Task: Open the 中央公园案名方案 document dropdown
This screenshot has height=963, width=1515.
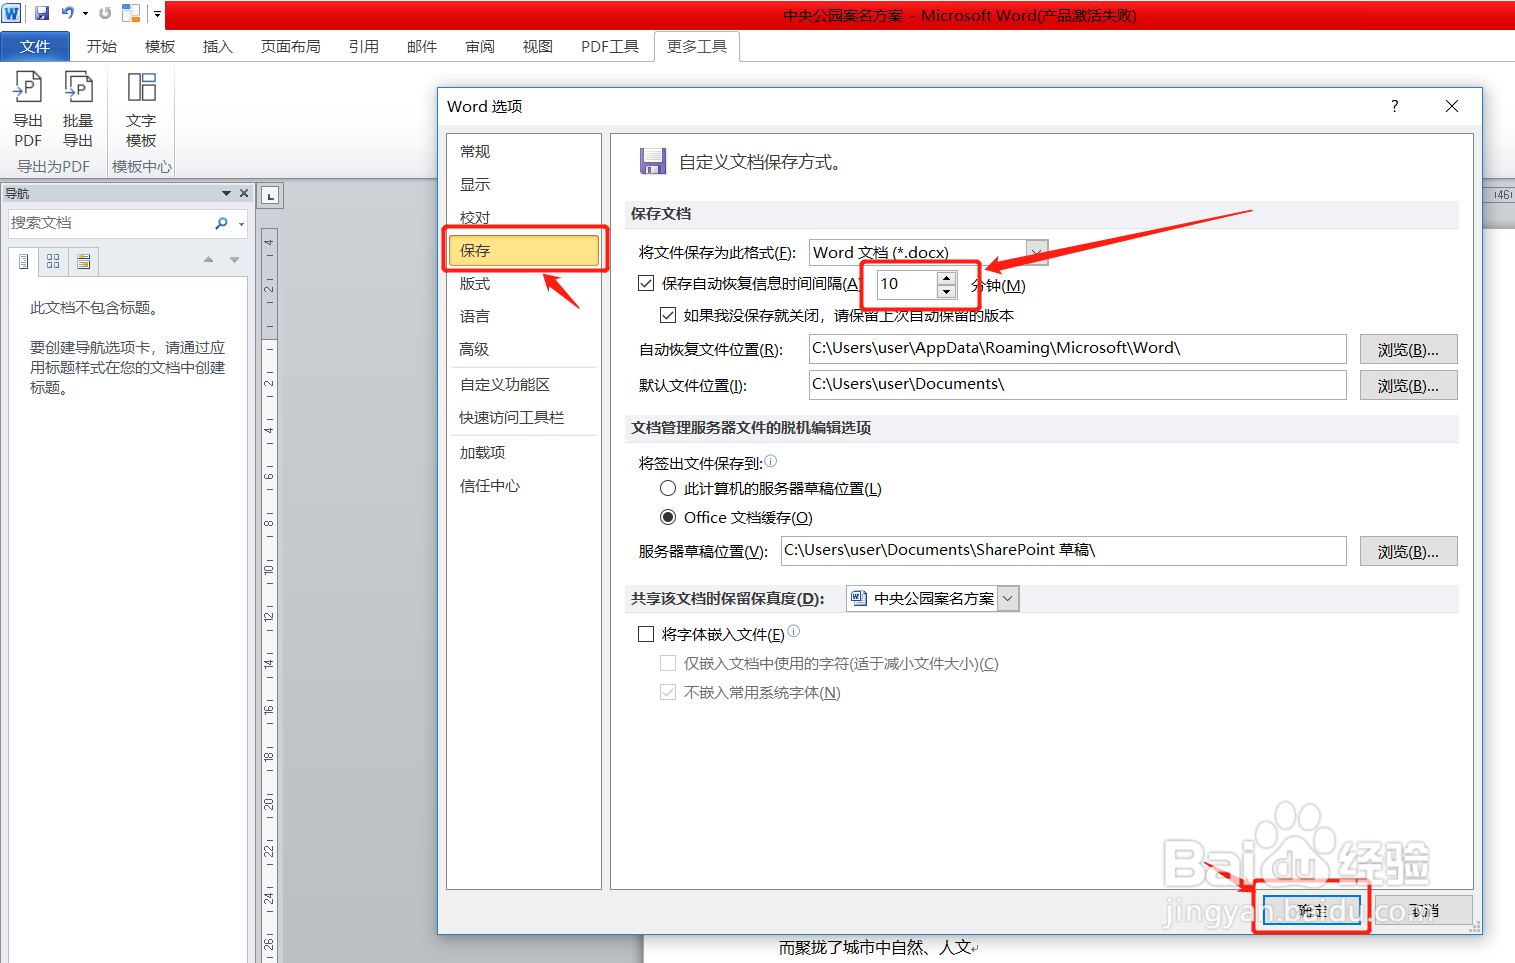Action: pyautogui.click(x=1008, y=599)
